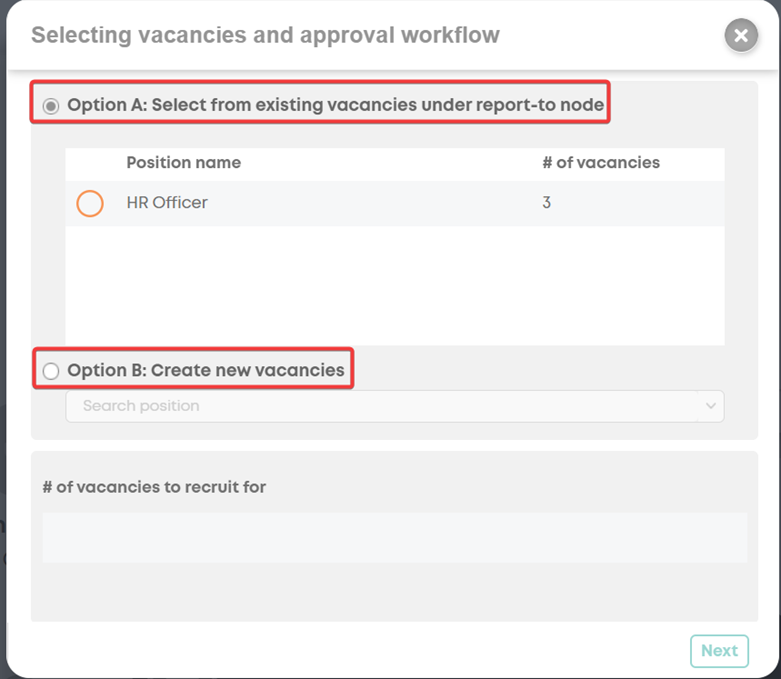Click the dialog title 'Selecting vacancies and approval workflow'
This screenshot has height=679, width=781.
click(265, 35)
